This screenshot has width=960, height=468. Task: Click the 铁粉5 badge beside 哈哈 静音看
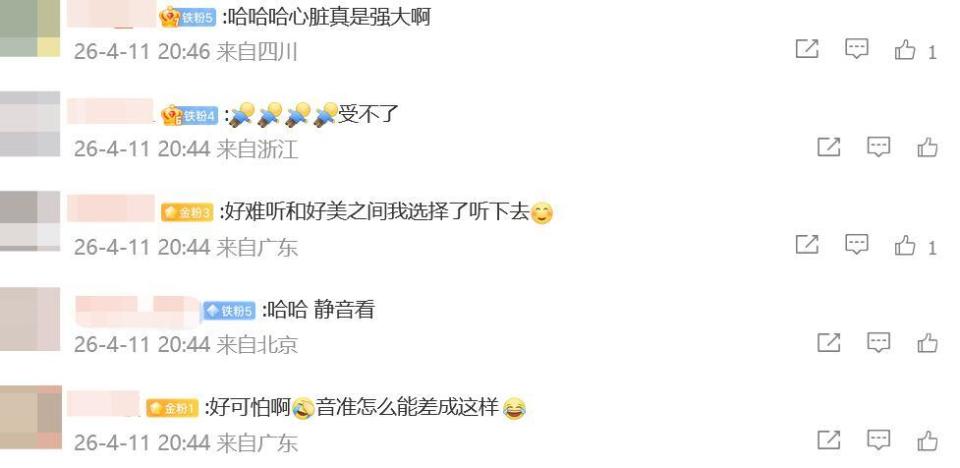[229, 311]
